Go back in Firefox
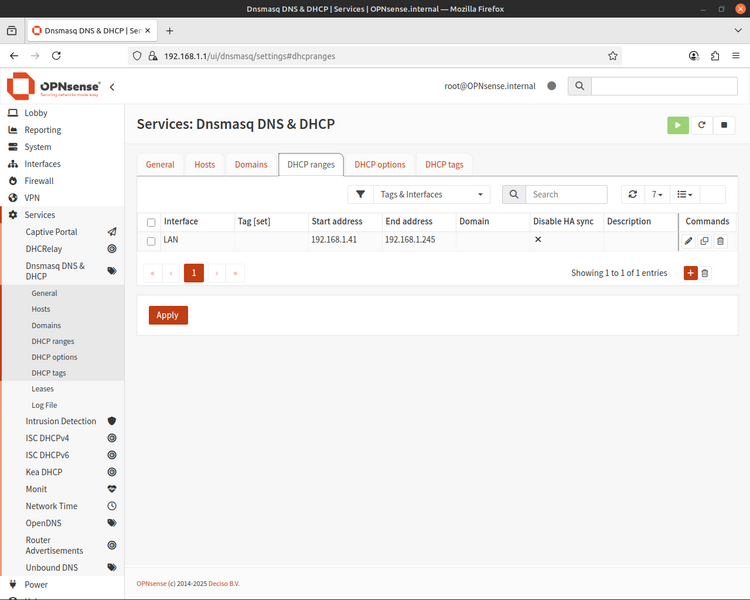 pos(14,56)
